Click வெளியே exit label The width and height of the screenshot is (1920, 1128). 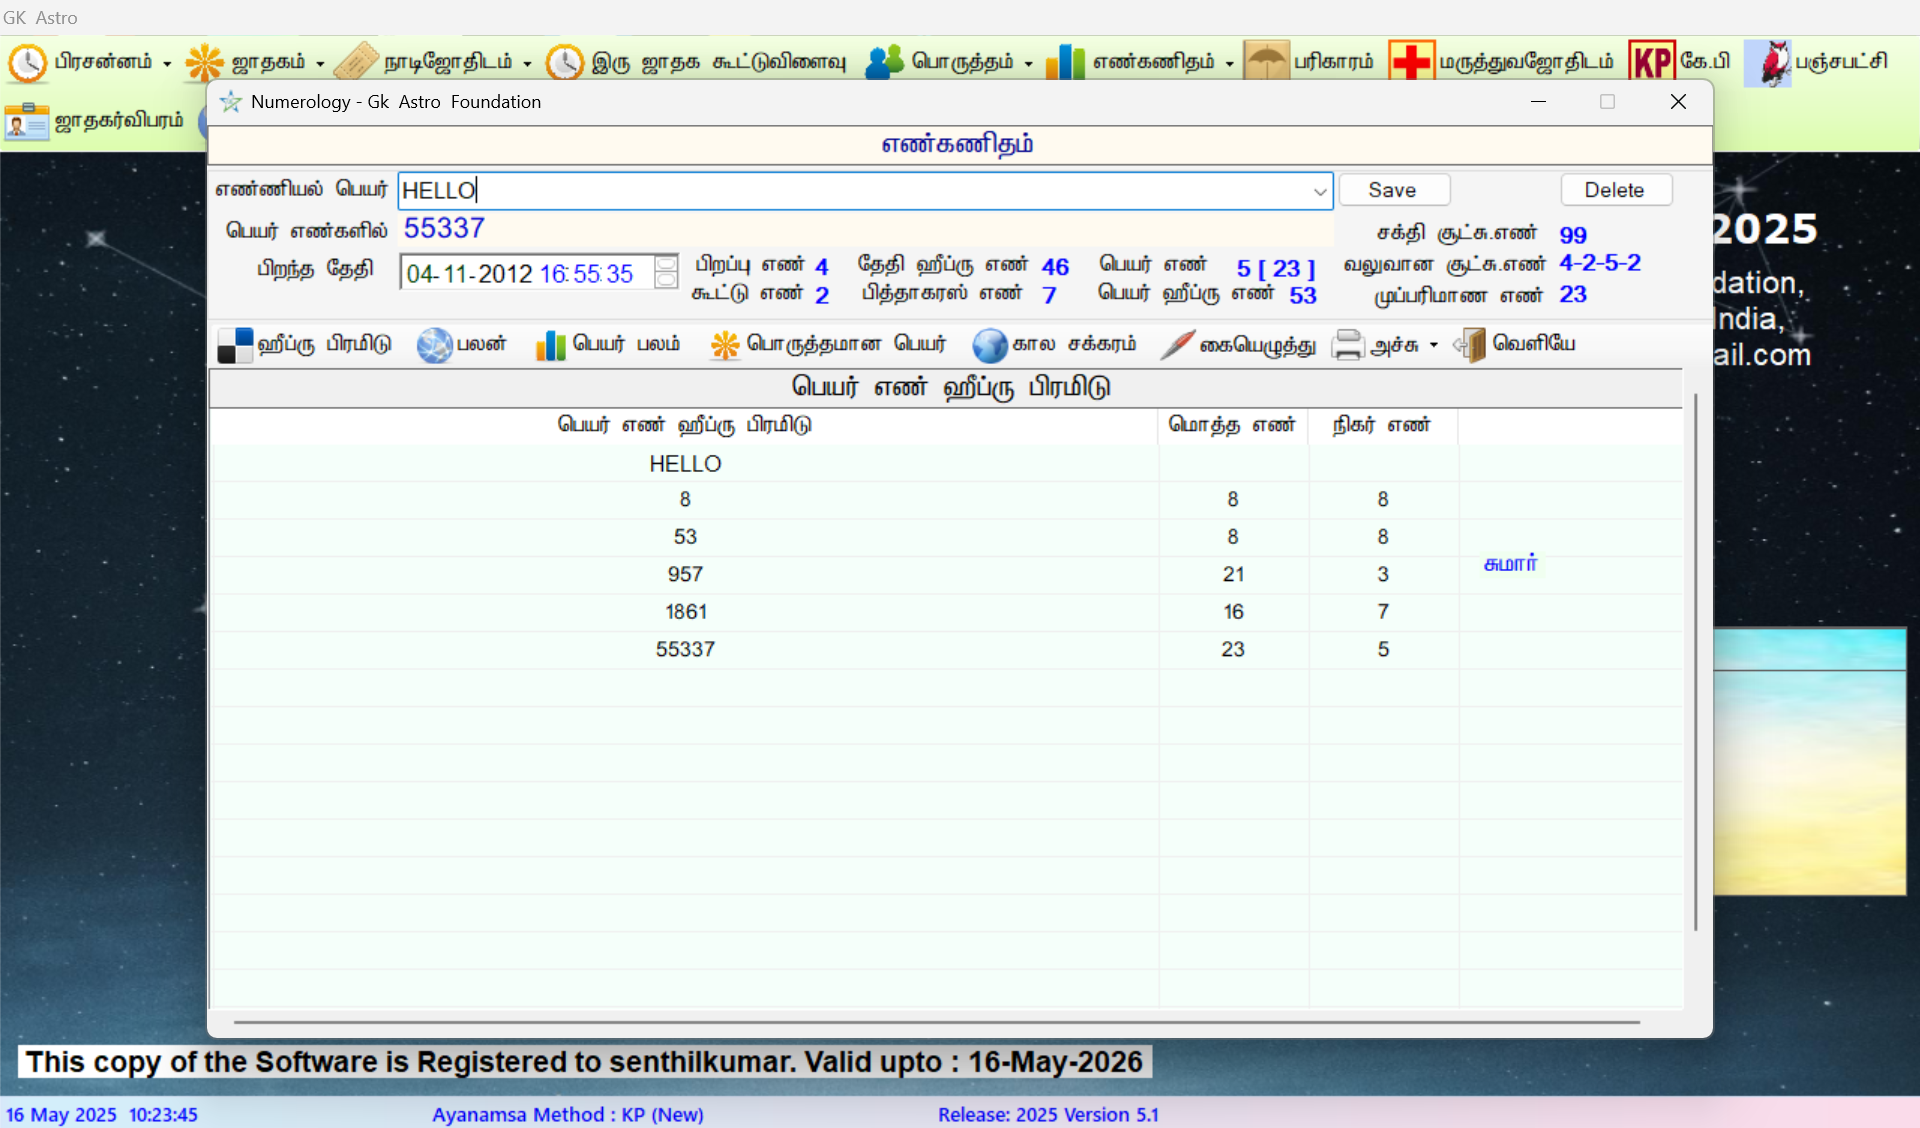[1534, 344]
